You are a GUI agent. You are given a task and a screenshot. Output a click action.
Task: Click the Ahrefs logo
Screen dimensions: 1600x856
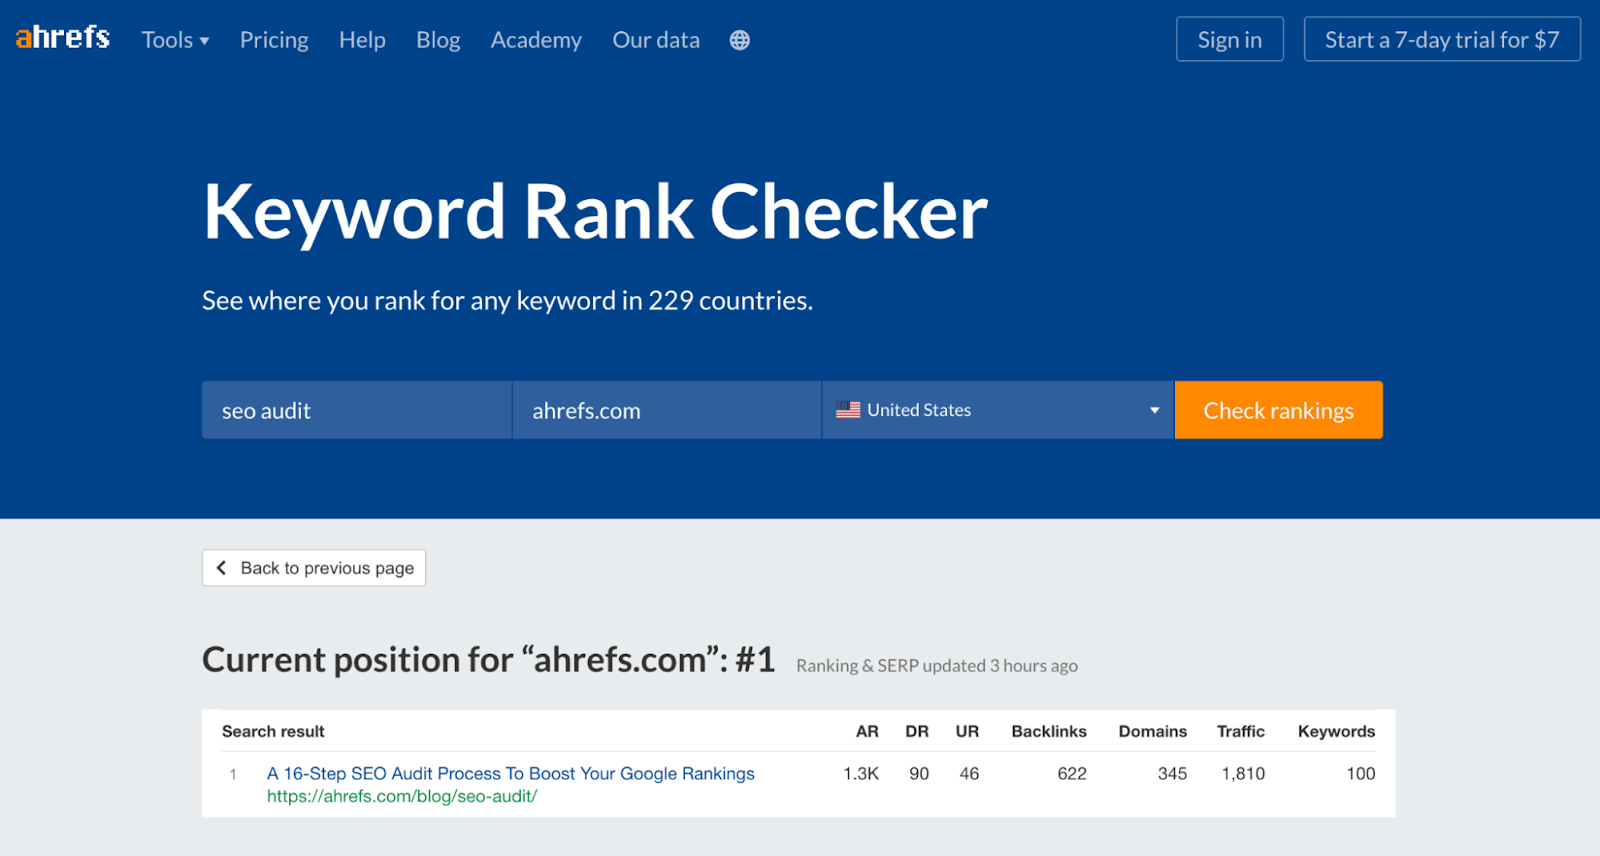[x=63, y=38]
